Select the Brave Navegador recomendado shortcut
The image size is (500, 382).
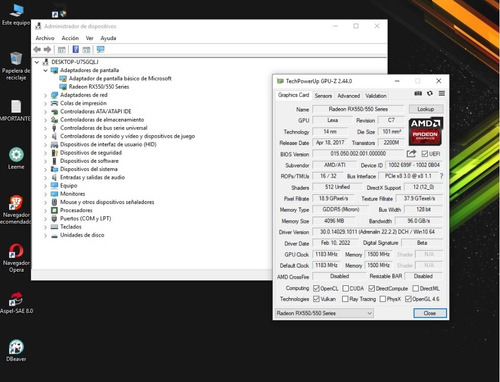(x=16, y=209)
